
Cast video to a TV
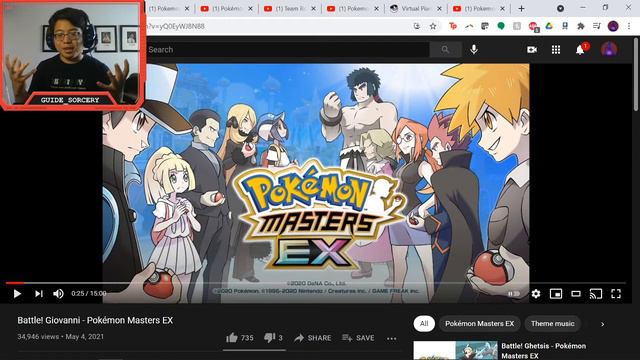pyautogui.click(x=596, y=293)
